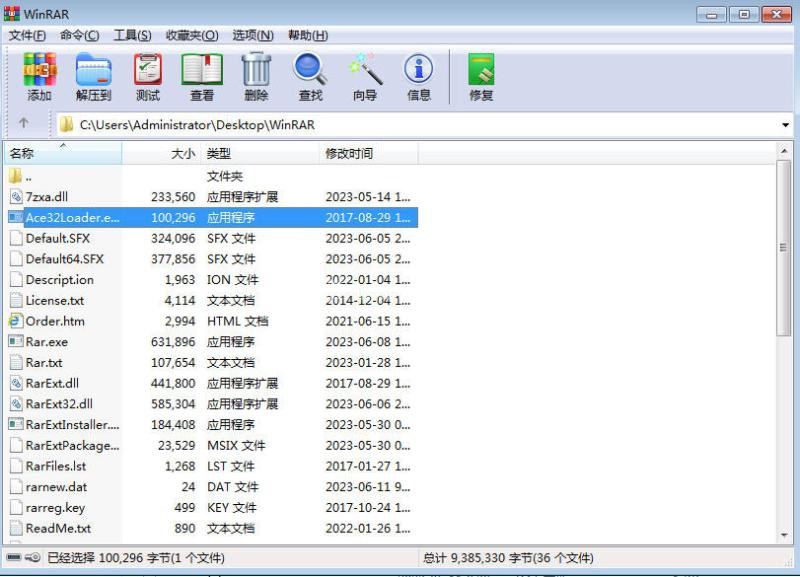Click the 2014-12-04 date cell
This screenshot has width=800, height=577.
pyautogui.click(x=368, y=300)
